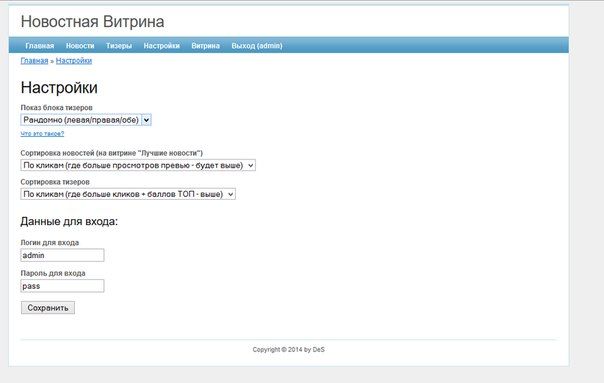Follow the Главная breadcrumb link
604x383 pixels.
pos(34,60)
